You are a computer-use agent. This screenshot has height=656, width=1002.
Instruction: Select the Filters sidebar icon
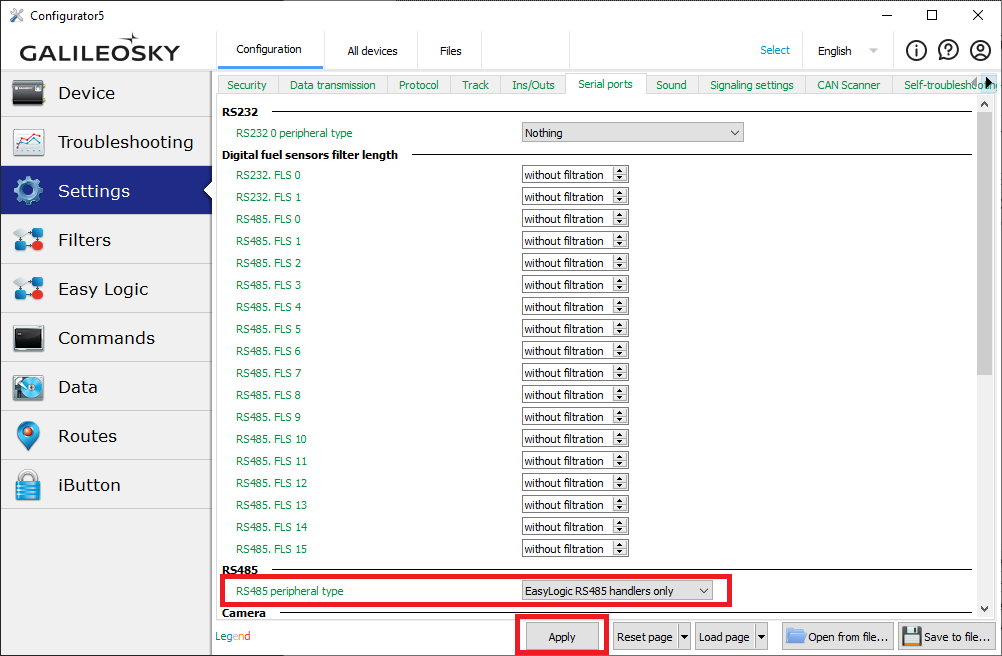pos(28,240)
